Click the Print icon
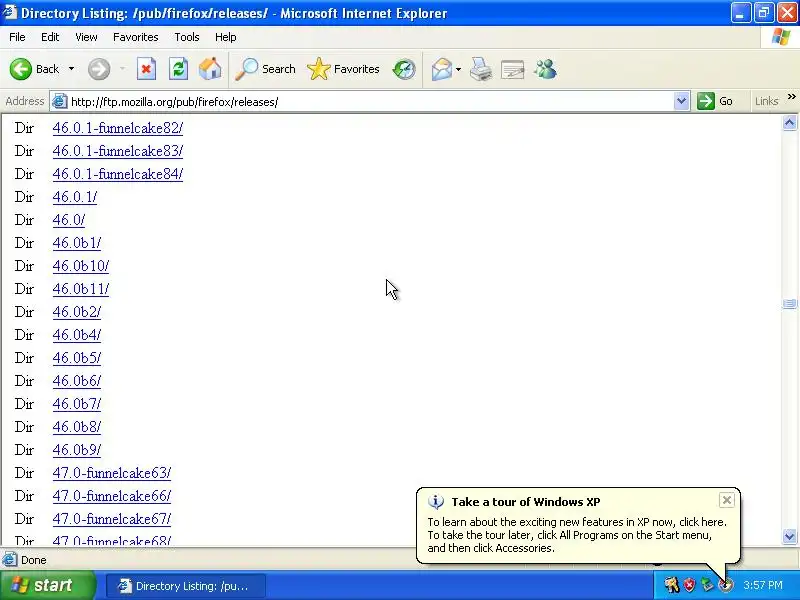This screenshot has height=600, width=800. click(x=481, y=69)
